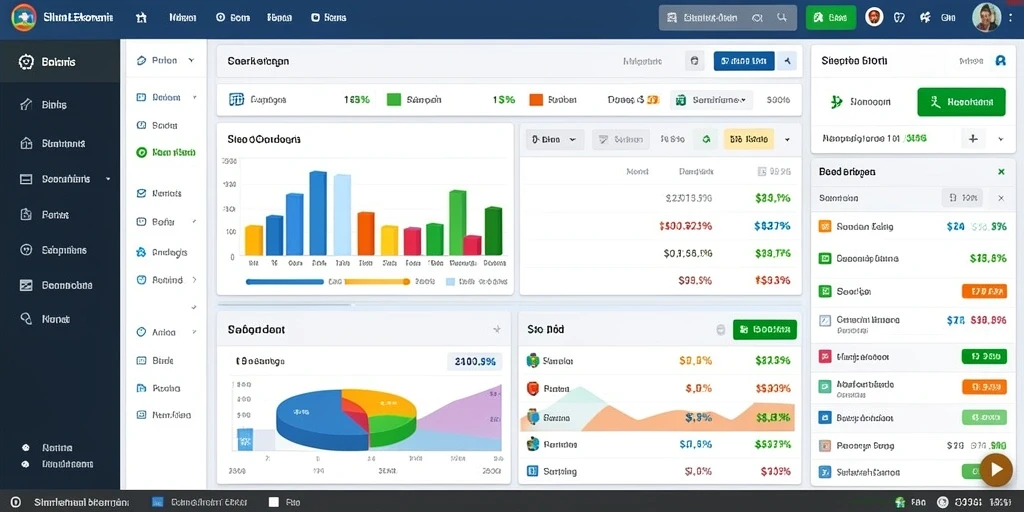Click the green refresh icon above table
Screen dimensions: 1024x512
pyautogui.click(x=705, y=139)
